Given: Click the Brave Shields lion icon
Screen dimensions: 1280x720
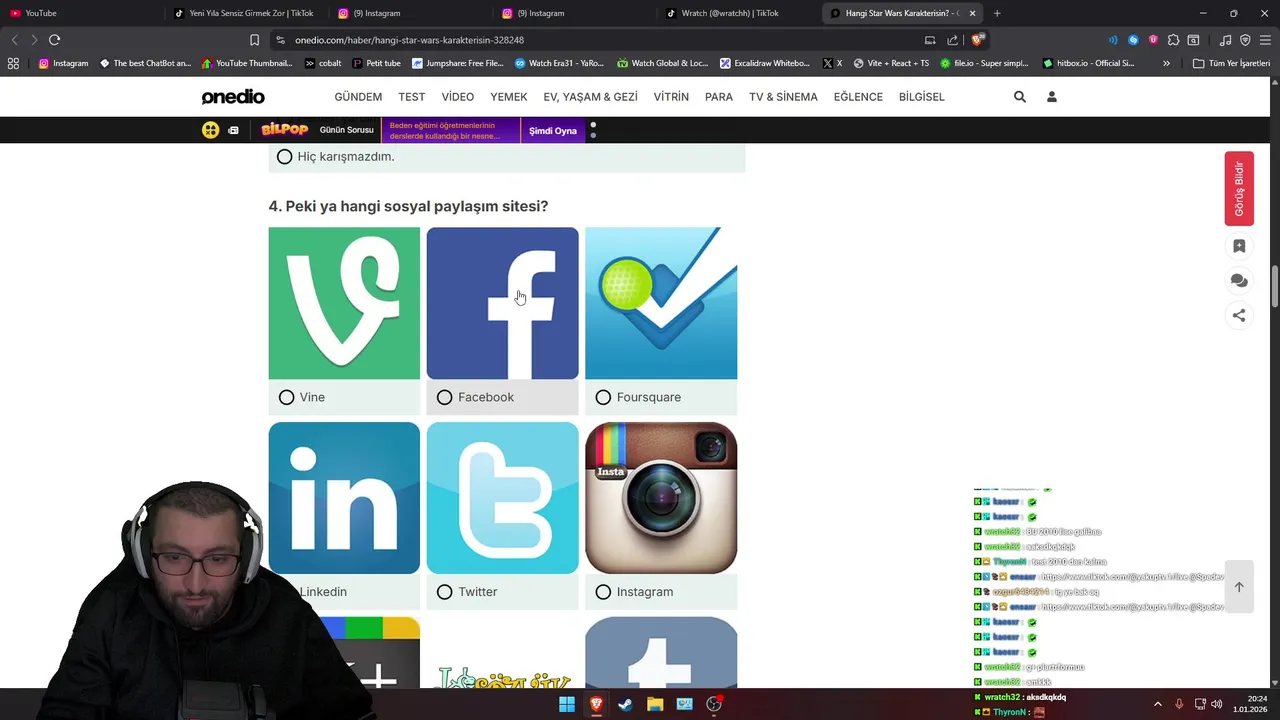Looking at the screenshot, I should click(977, 40).
